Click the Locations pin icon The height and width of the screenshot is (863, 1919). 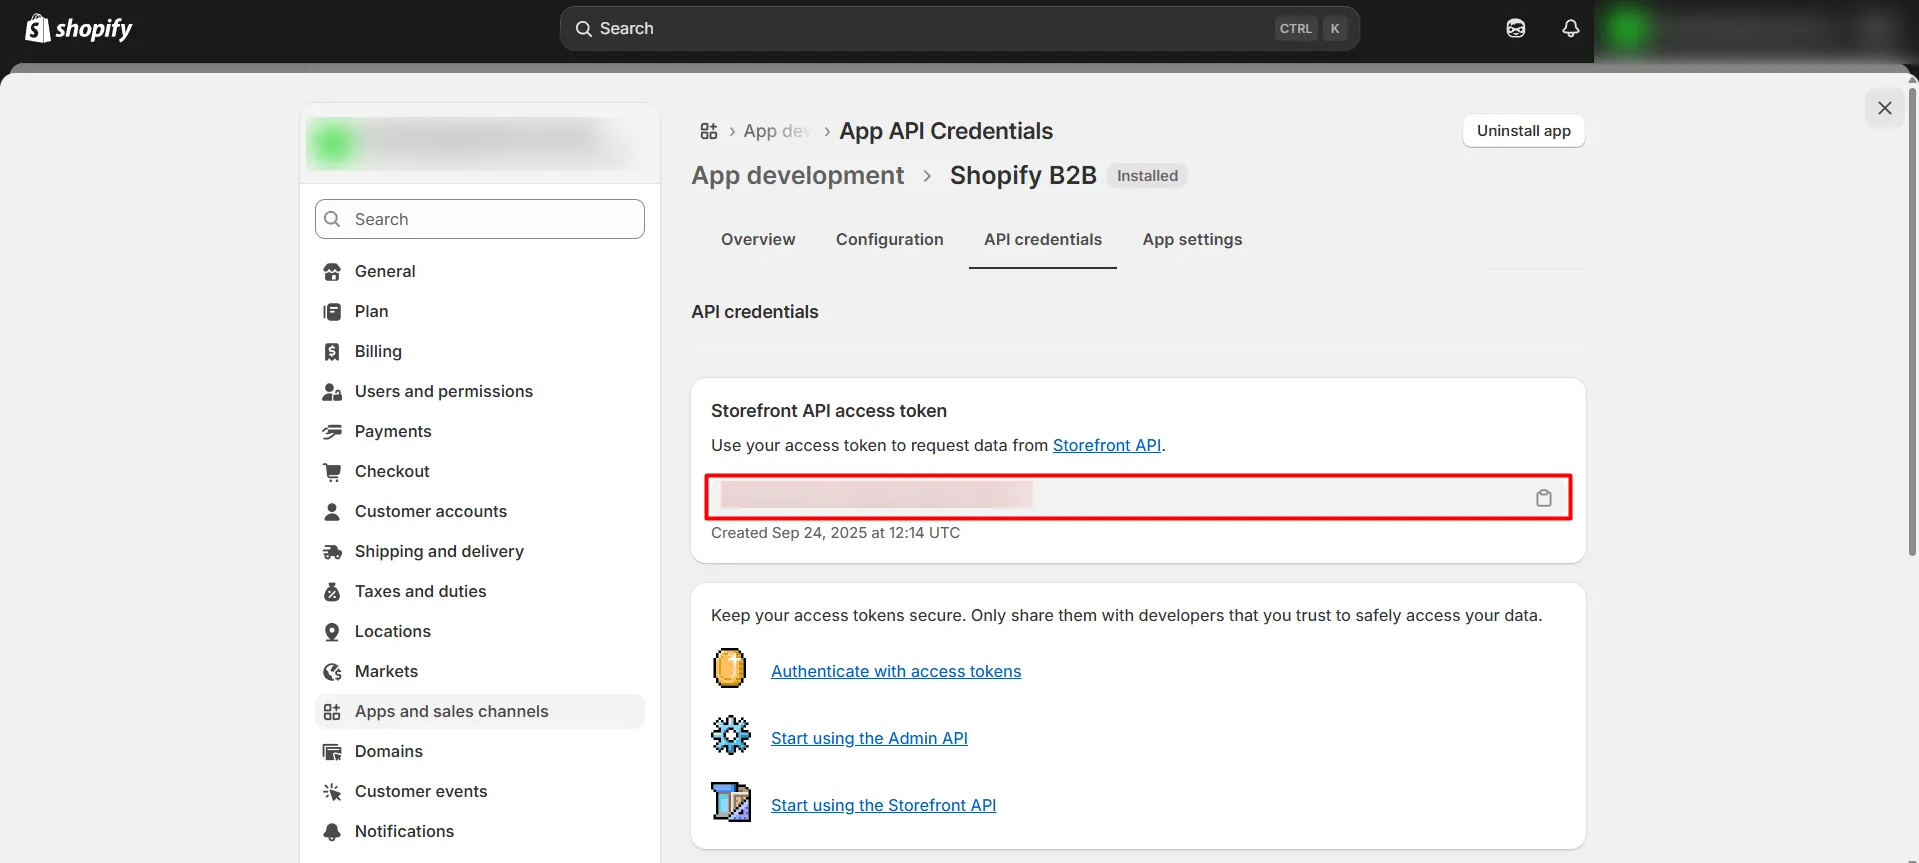click(x=332, y=632)
